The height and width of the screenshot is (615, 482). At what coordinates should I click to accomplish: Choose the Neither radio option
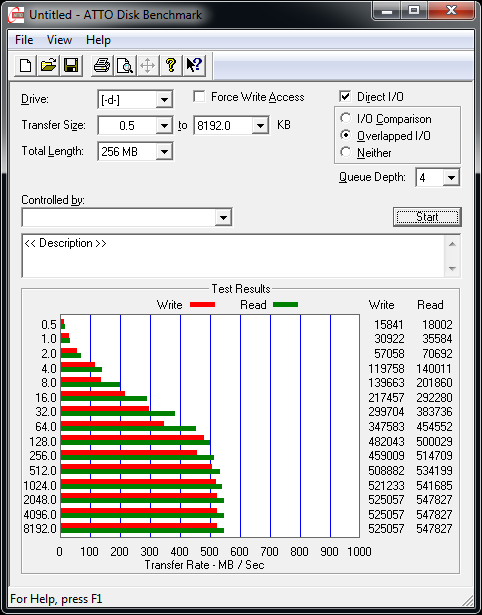pos(346,152)
